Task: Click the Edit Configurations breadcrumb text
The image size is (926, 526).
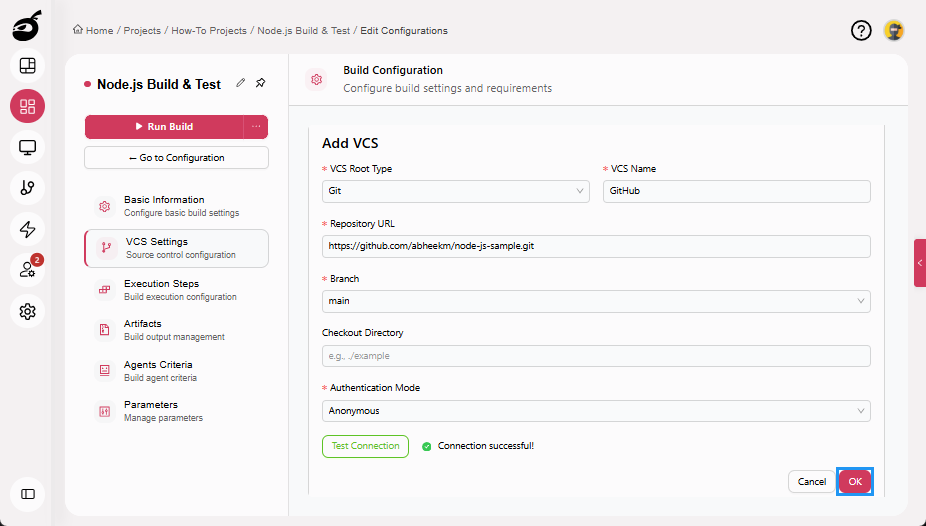Action: click(x=404, y=31)
